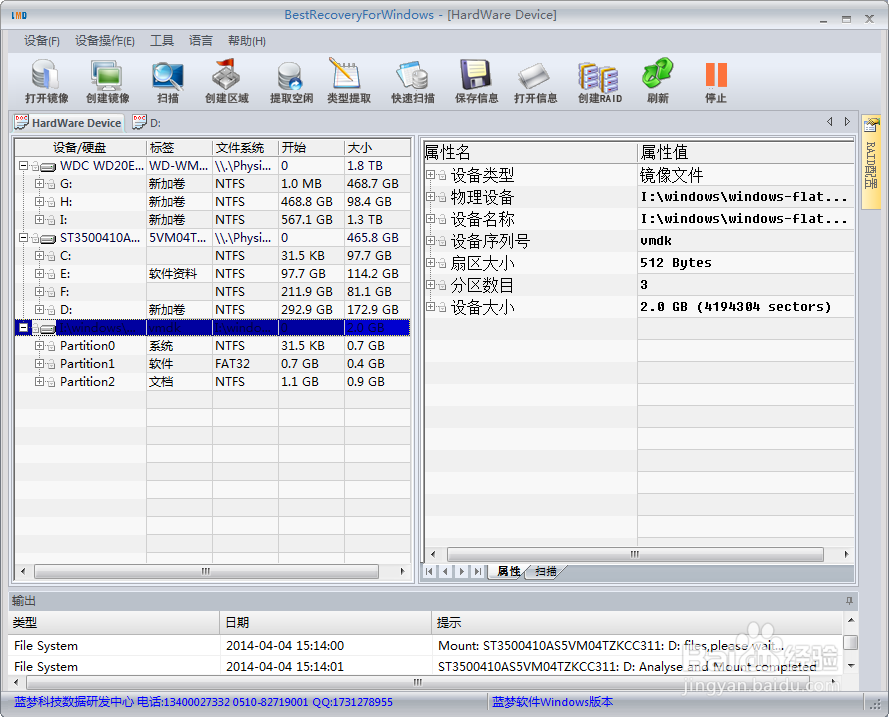Image resolution: width=889 pixels, height=717 pixels.
Task: Expand the 分区数目 property row
Action: tap(430, 285)
